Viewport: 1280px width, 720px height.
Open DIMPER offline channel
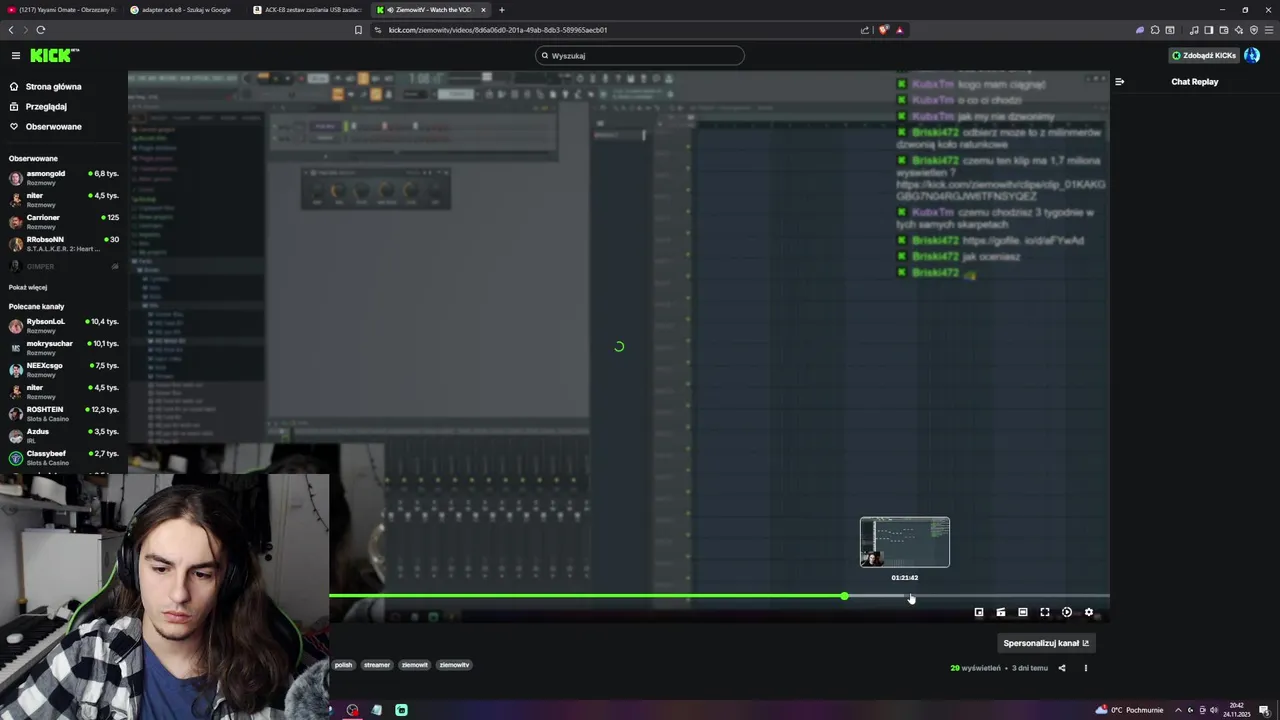pos(64,266)
